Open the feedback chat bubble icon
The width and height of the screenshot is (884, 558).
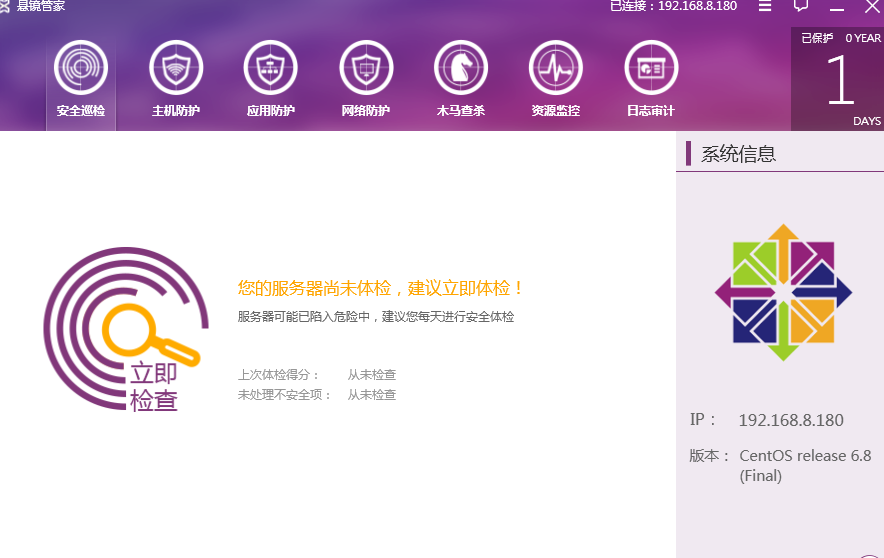(801, 6)
